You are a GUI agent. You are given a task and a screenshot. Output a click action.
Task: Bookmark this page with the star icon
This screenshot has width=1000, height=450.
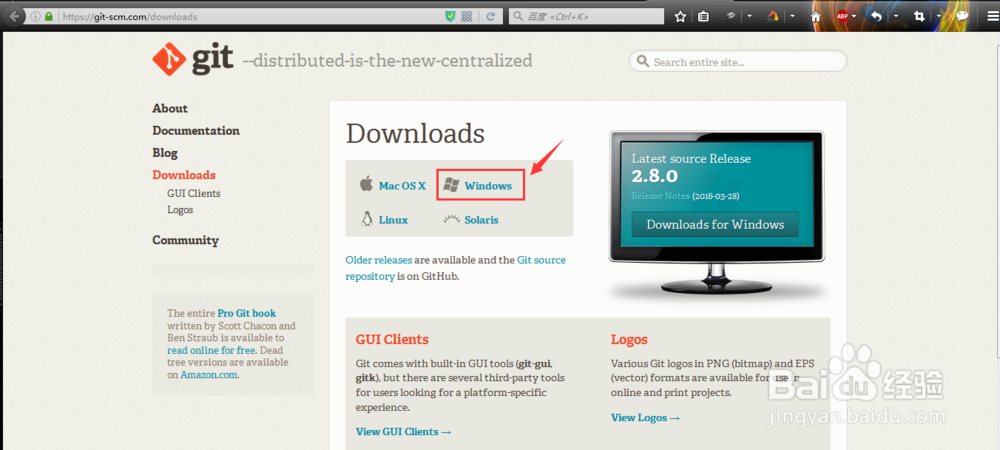(680, 17)
